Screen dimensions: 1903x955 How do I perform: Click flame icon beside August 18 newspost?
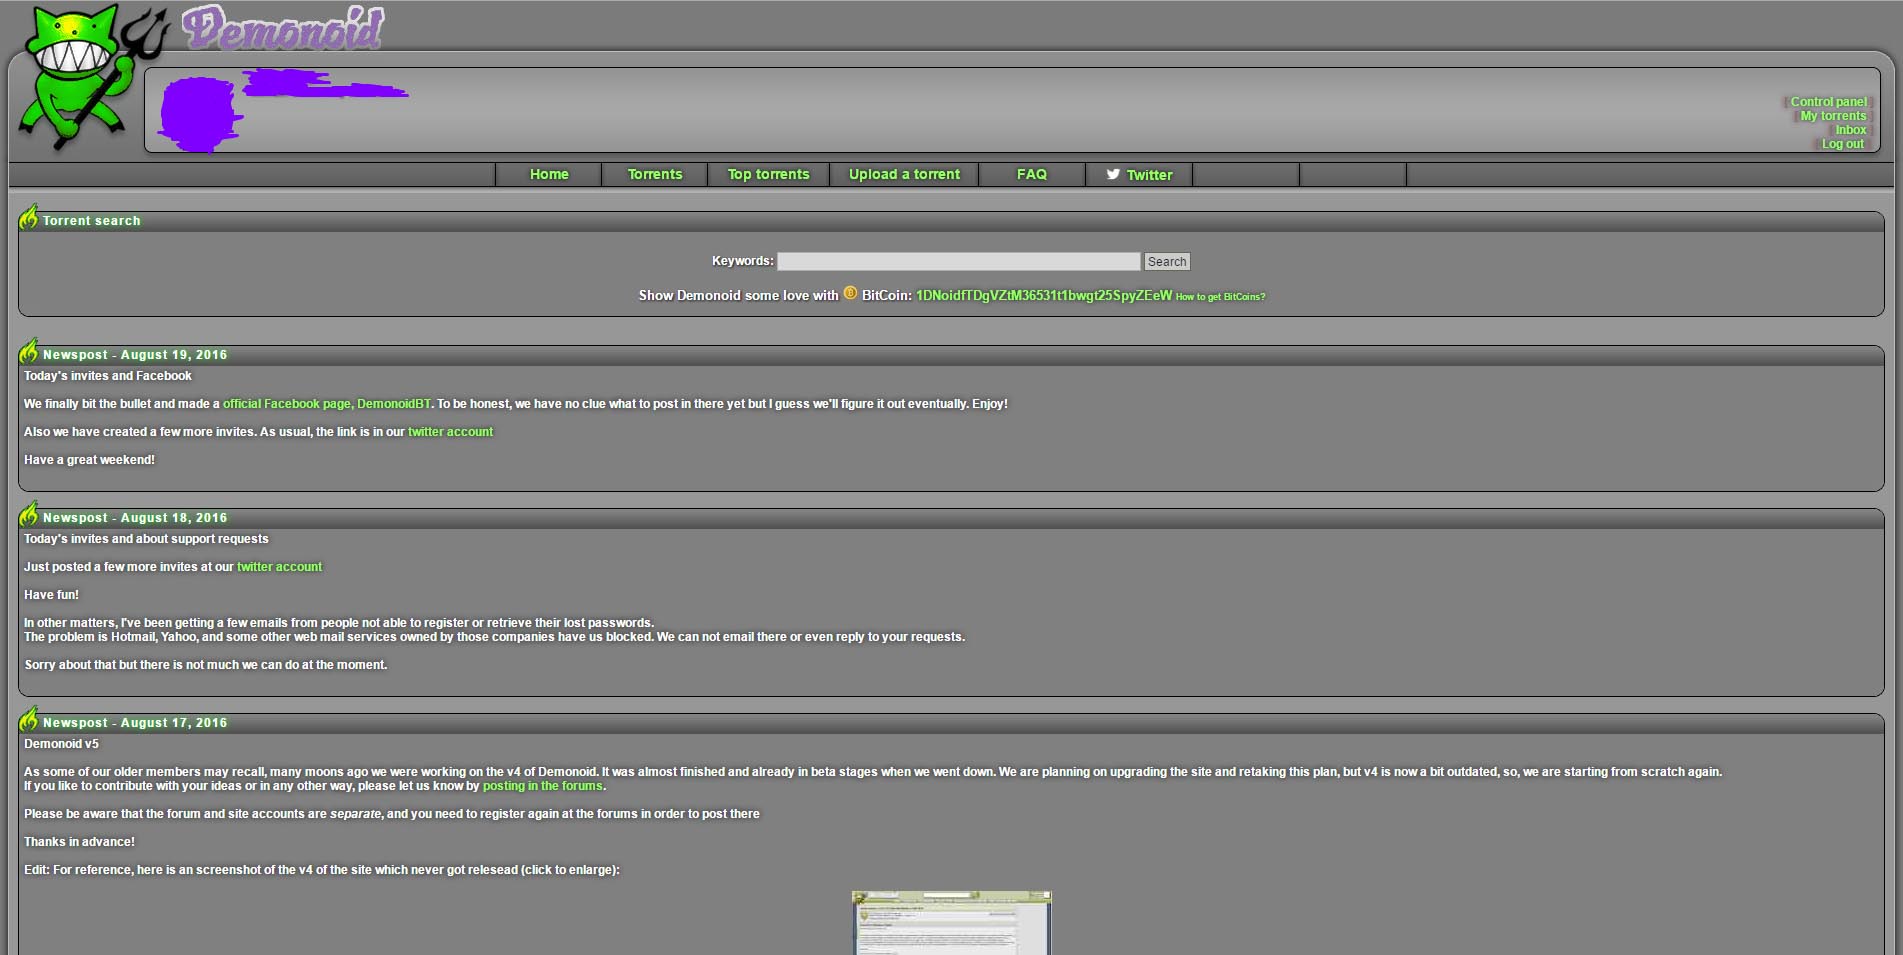pyautogui.click(x=29, y=514)
